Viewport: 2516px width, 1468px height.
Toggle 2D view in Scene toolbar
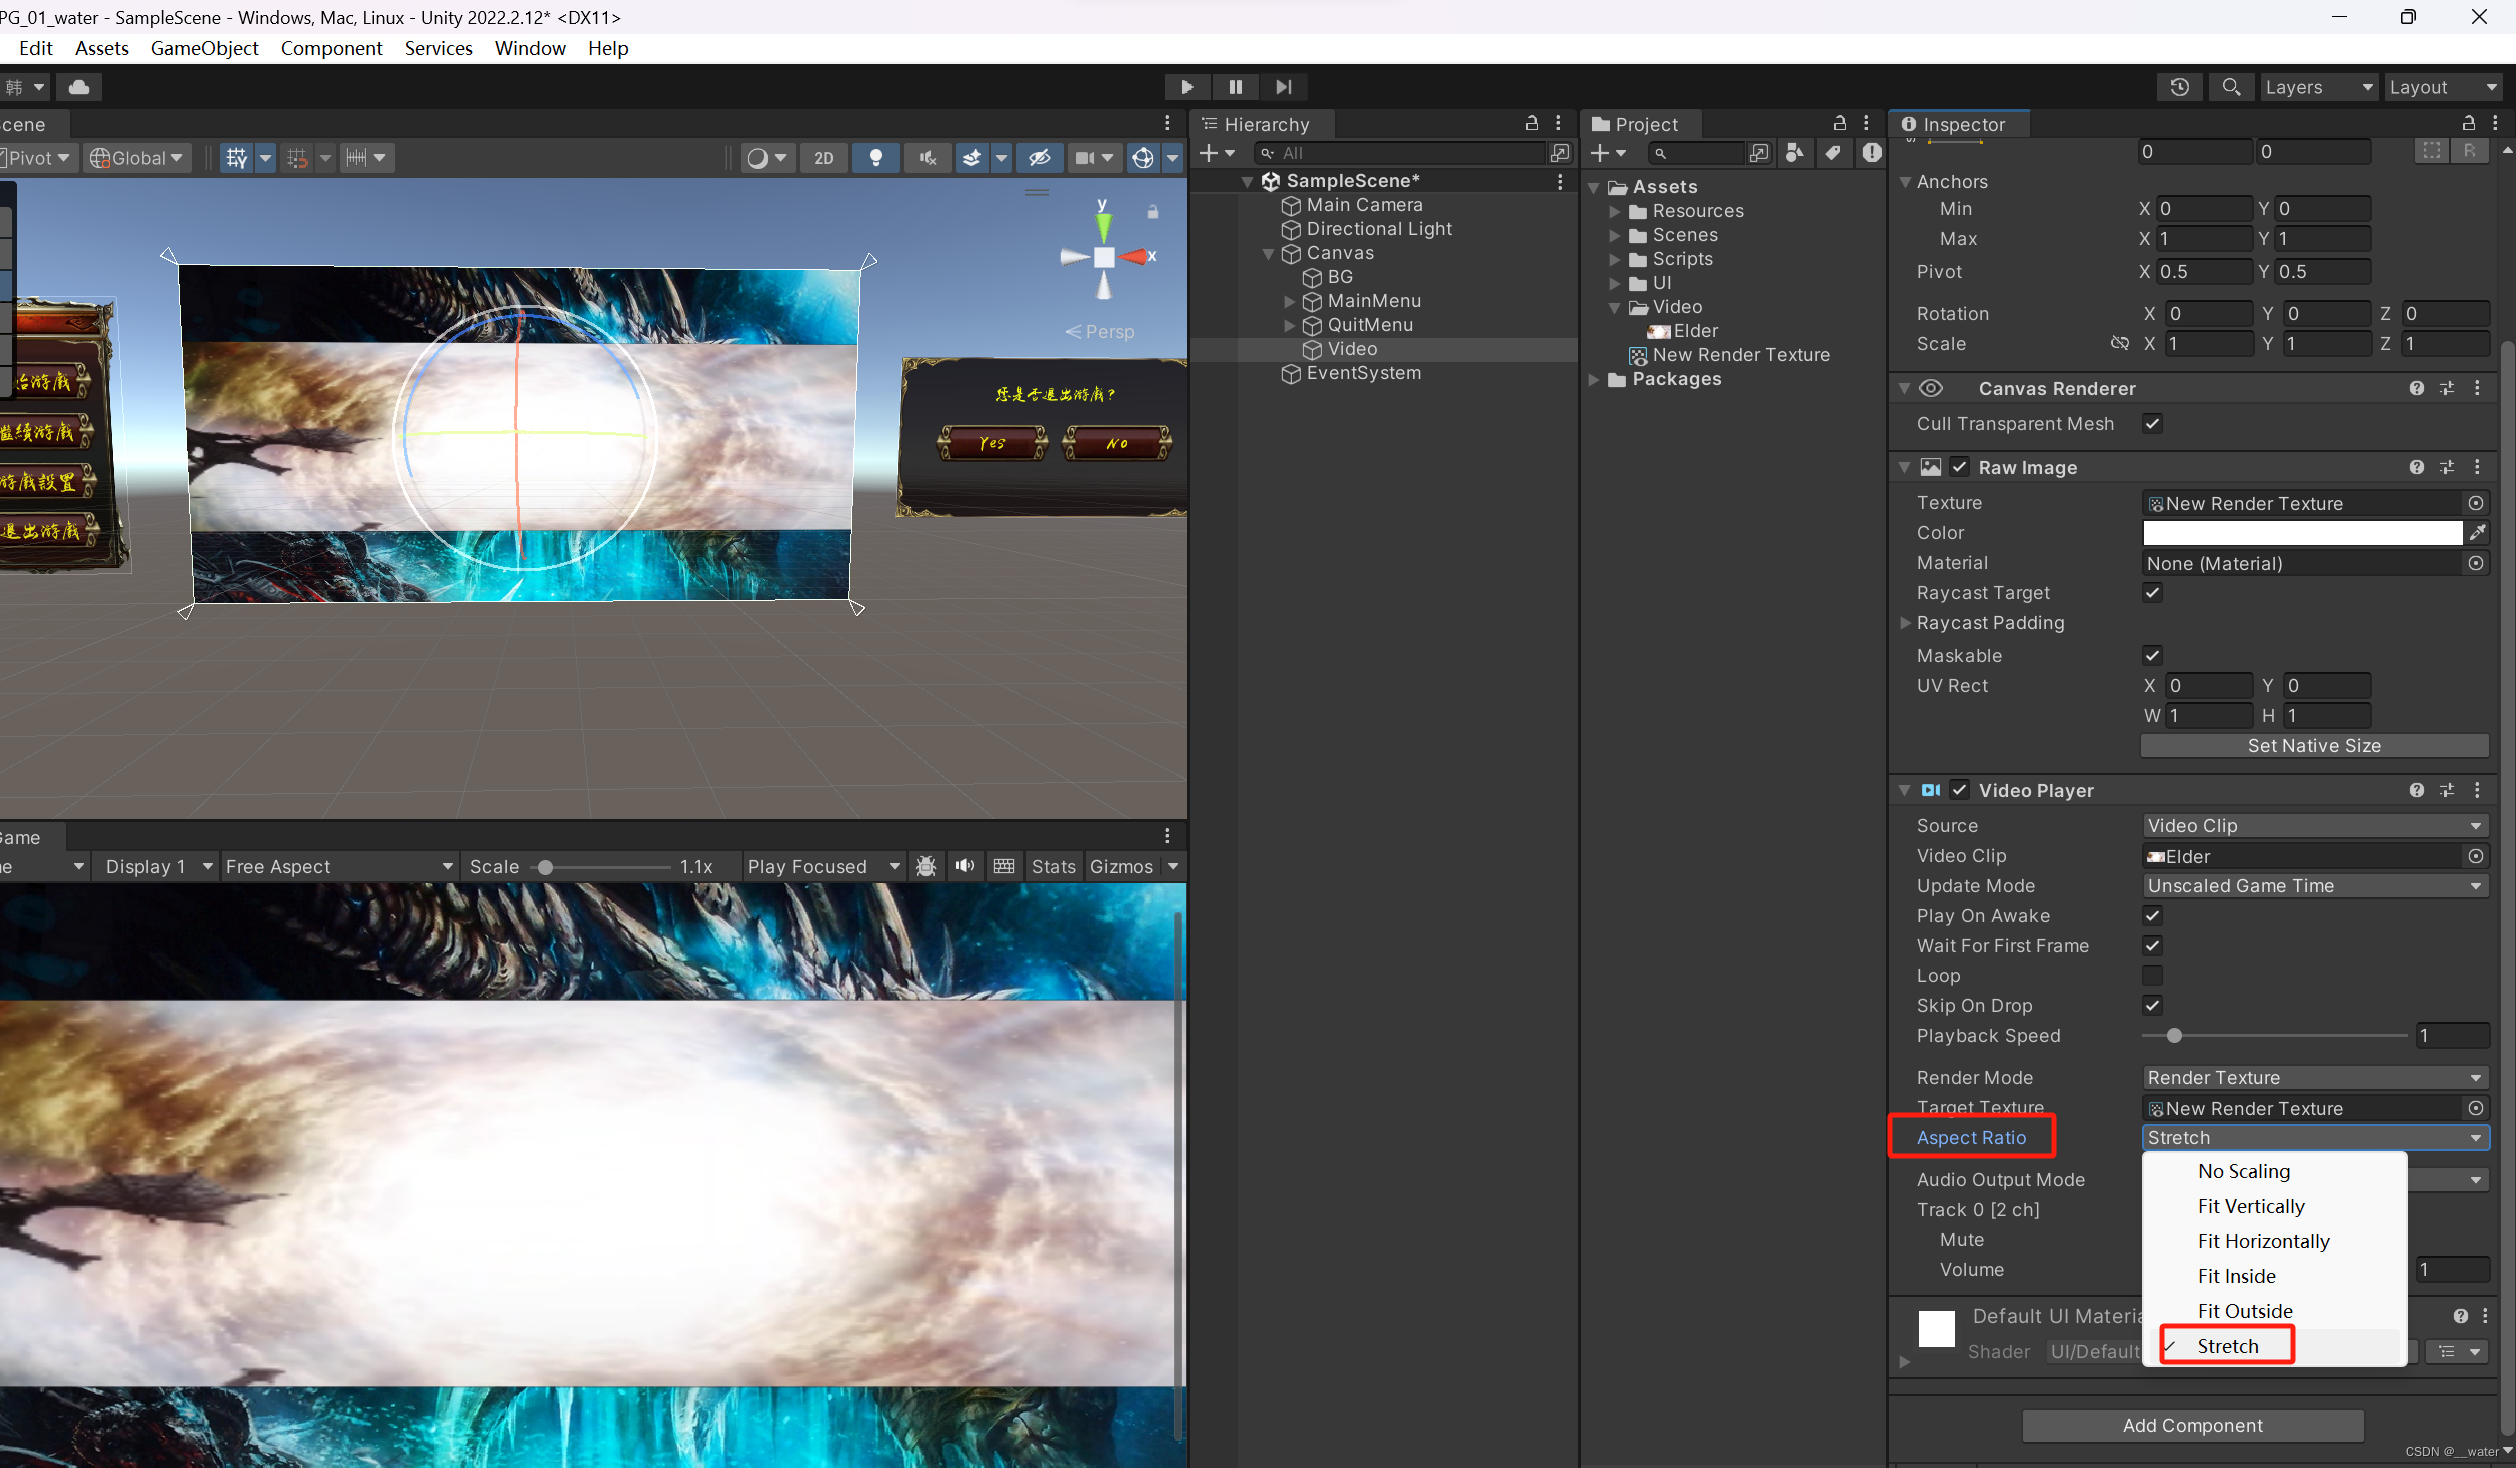point(823,158)
